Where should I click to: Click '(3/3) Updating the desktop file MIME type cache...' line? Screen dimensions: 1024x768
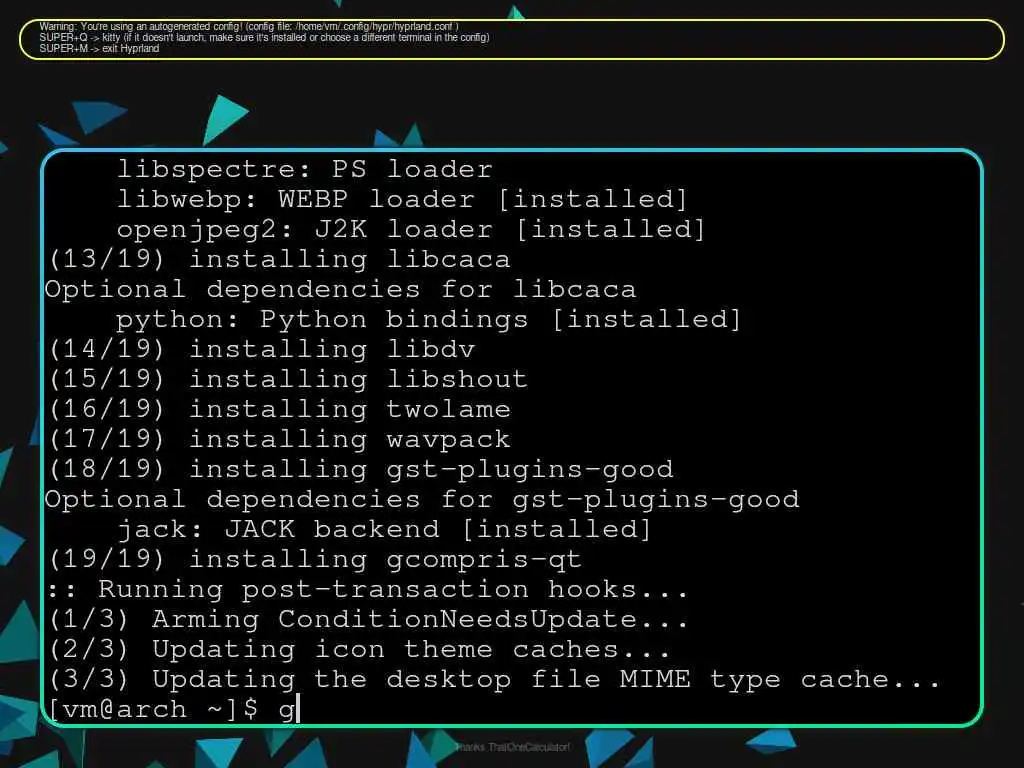[494, 680]
